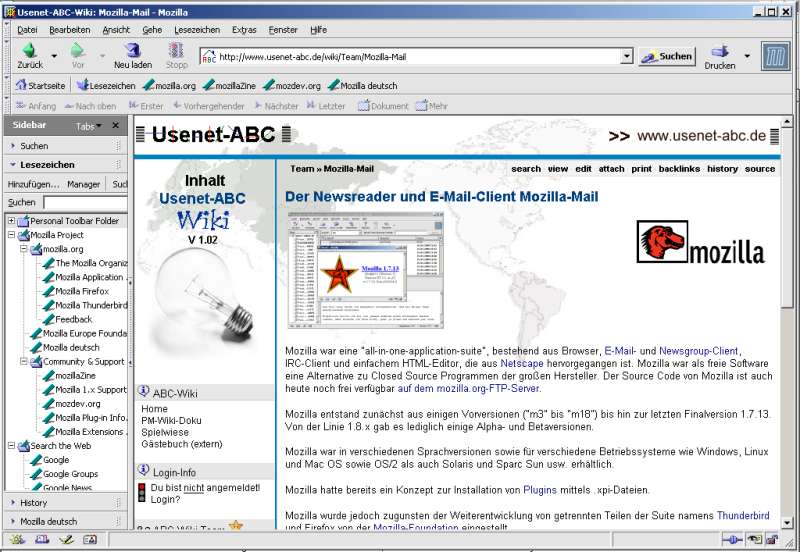The width and height of the screenshot is (800, 552).
Task: Click the Neu laden reload icon
Action: [133, 52]
